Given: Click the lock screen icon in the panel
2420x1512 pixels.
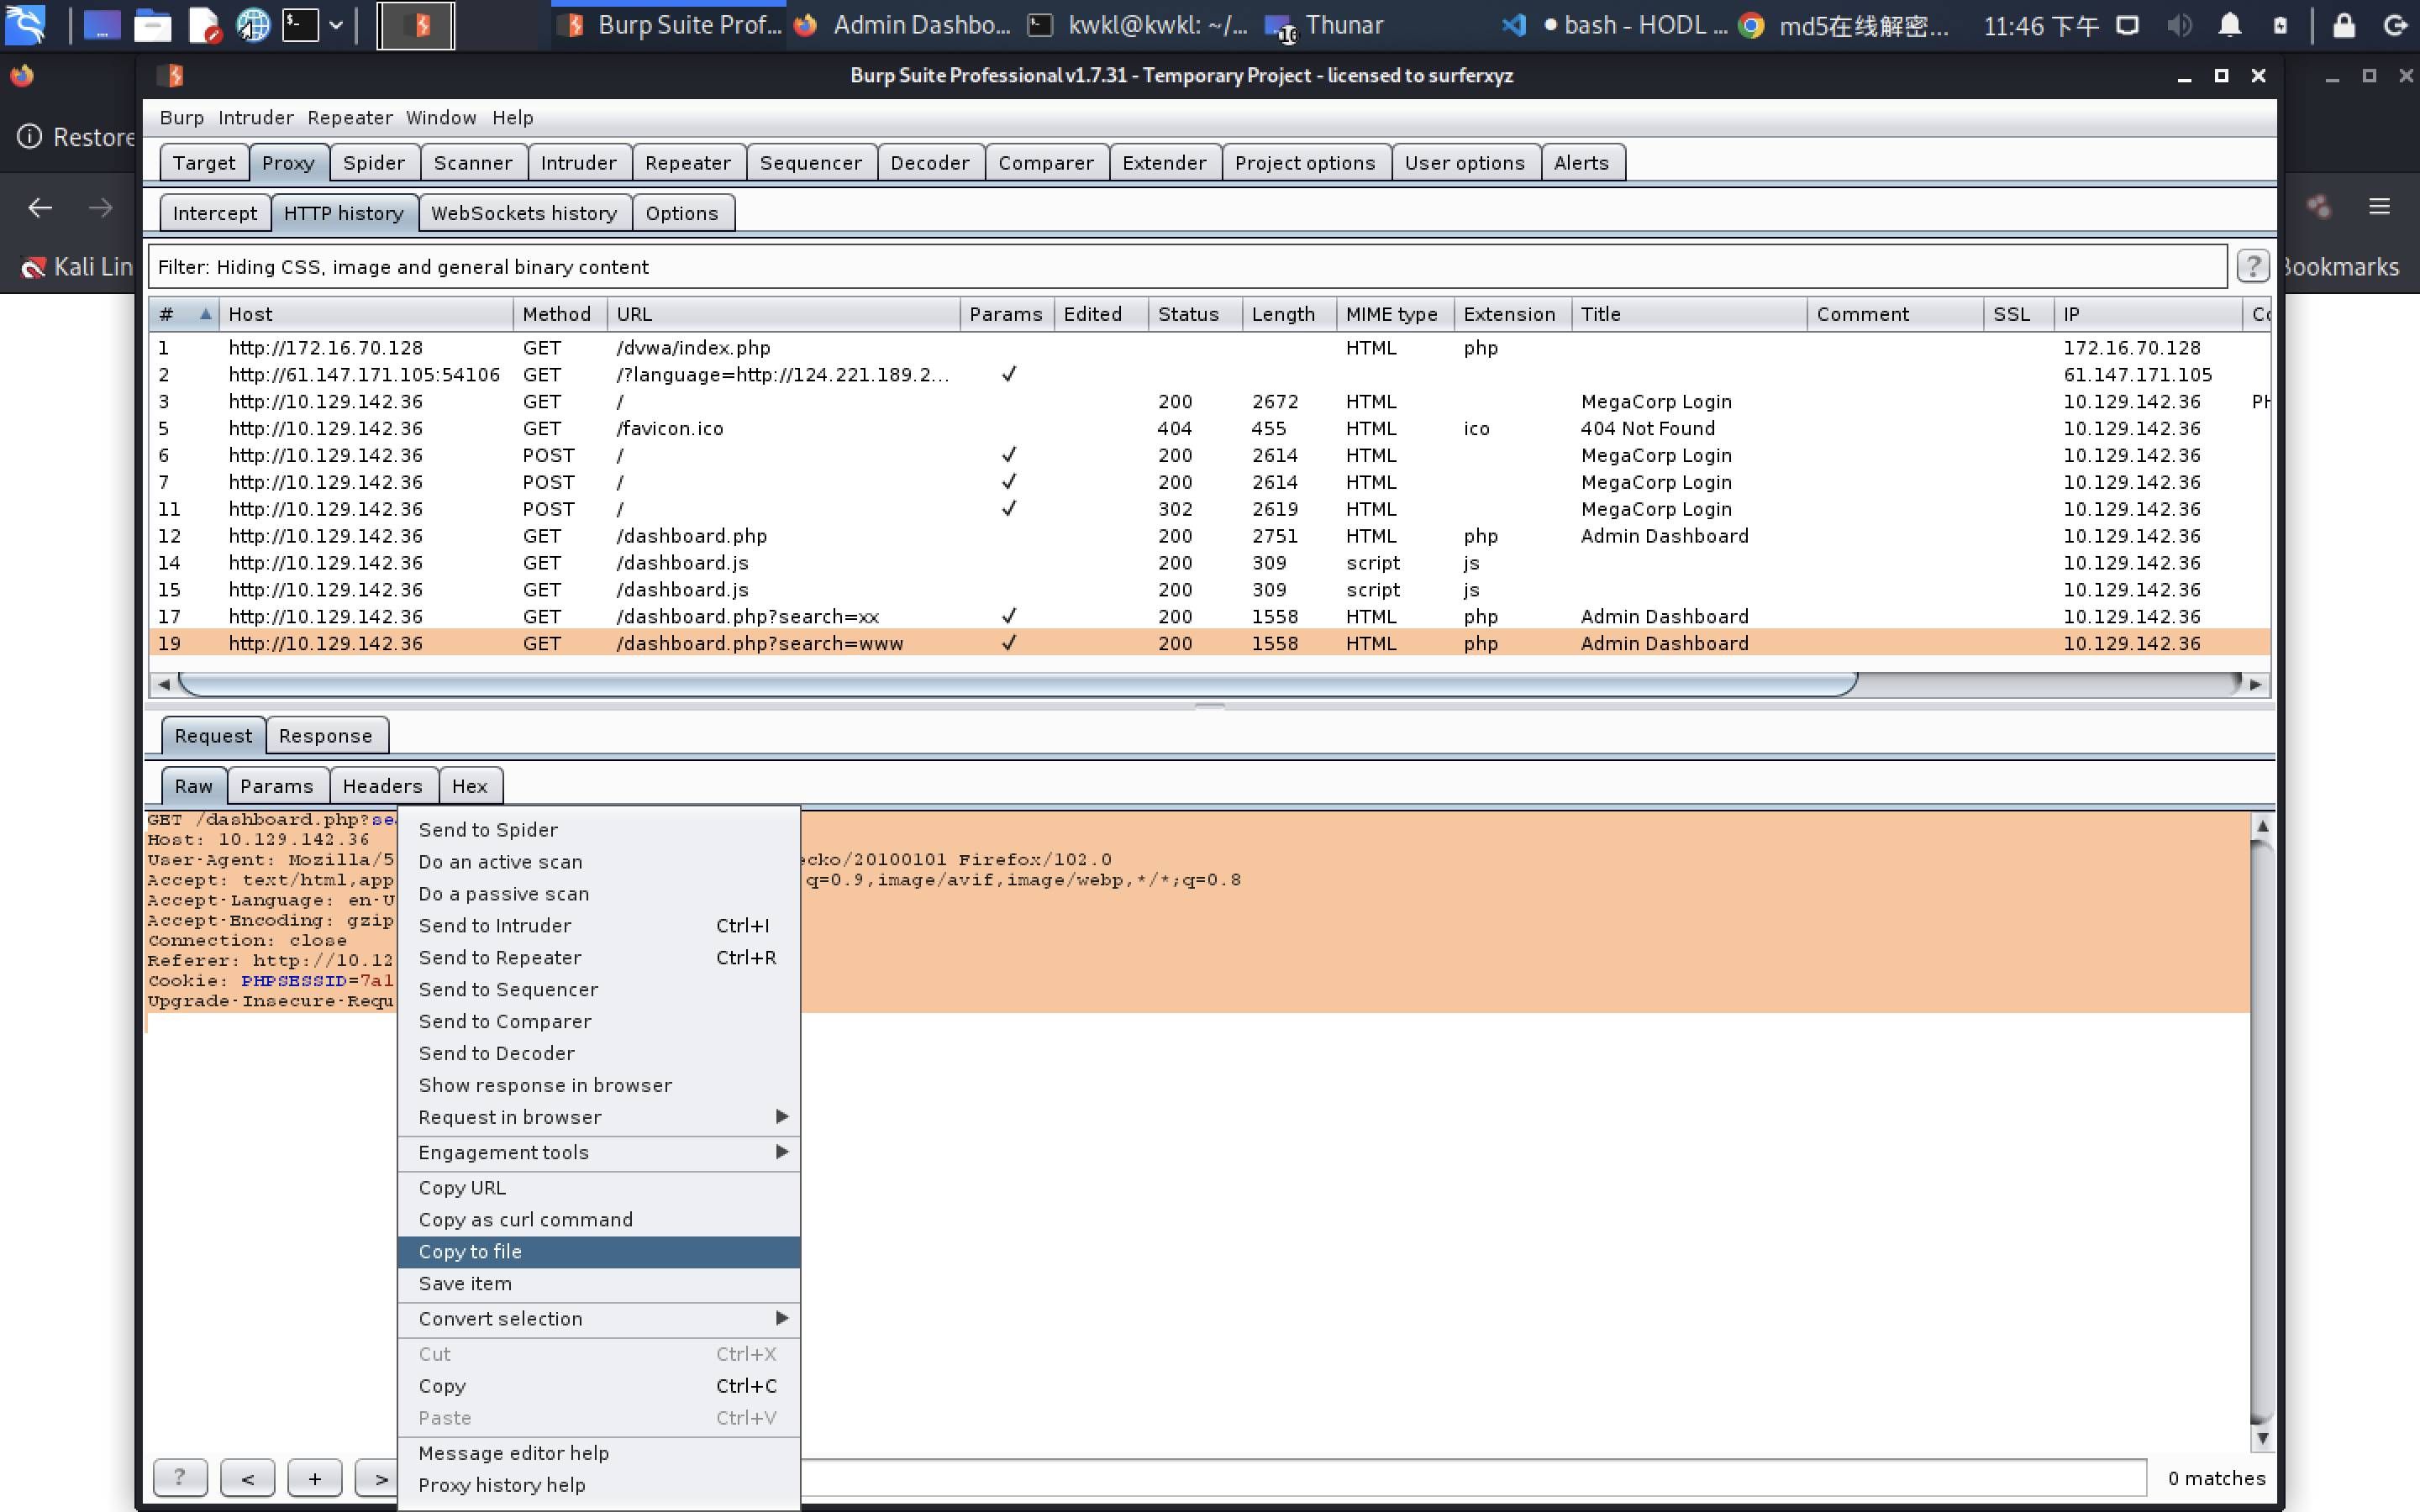Looking at the screenshot, I should tap(2344, 25).
